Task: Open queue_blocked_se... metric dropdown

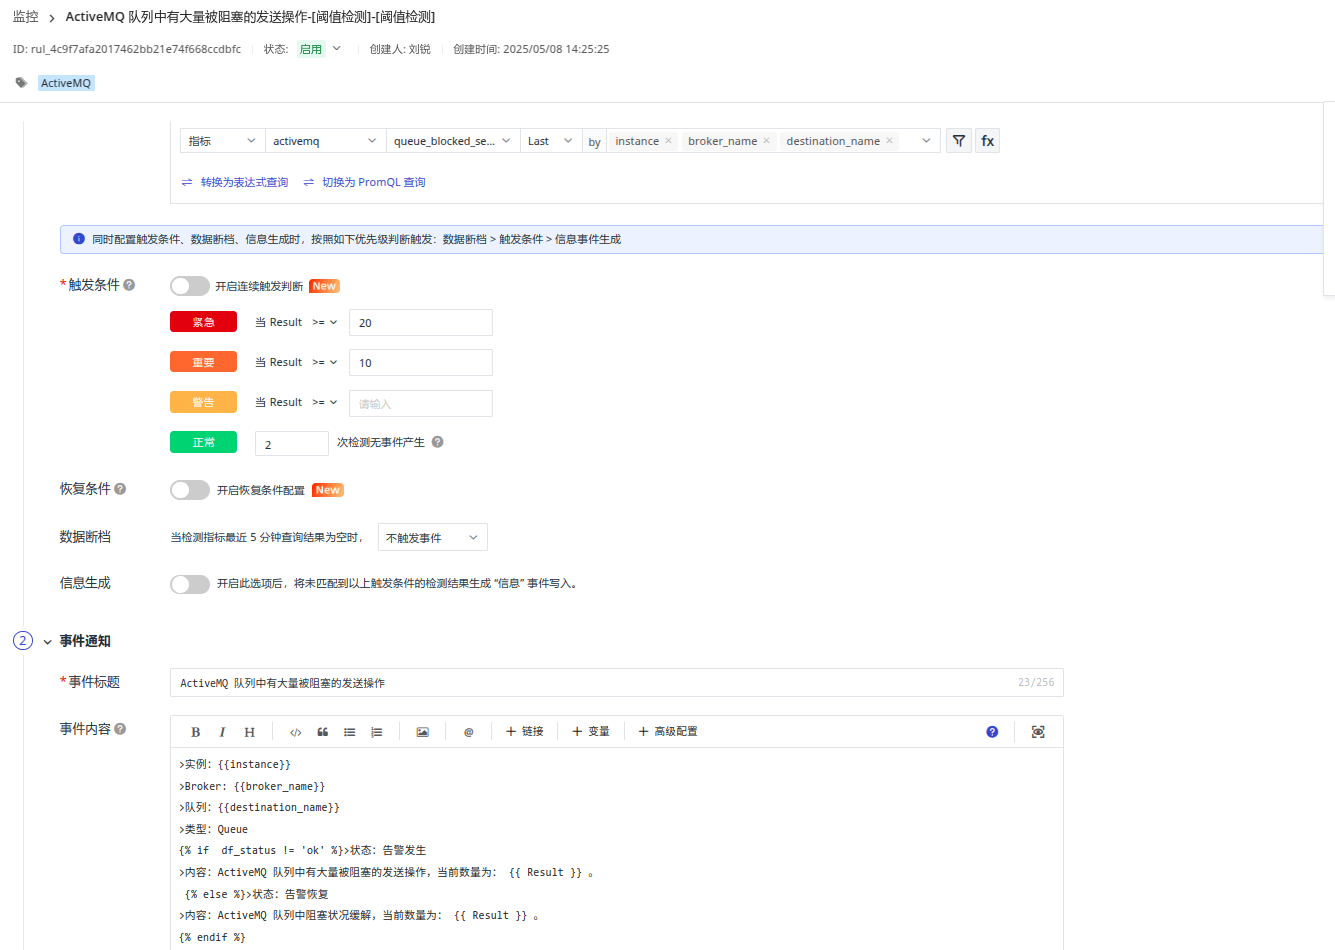Action: coord(453,141)
